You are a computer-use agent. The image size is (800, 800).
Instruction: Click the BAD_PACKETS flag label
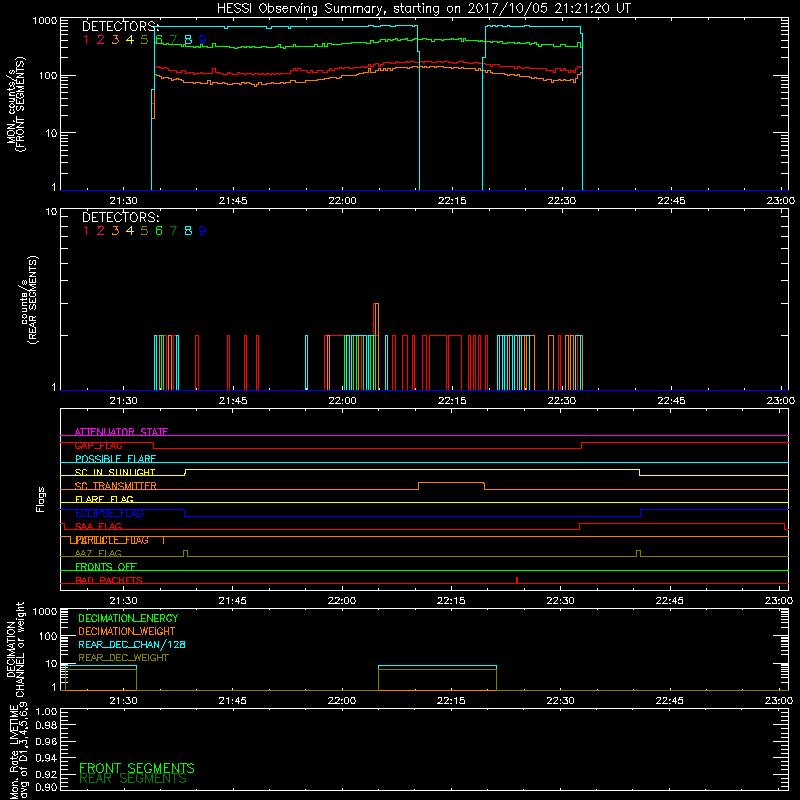[x=109, y=580]
